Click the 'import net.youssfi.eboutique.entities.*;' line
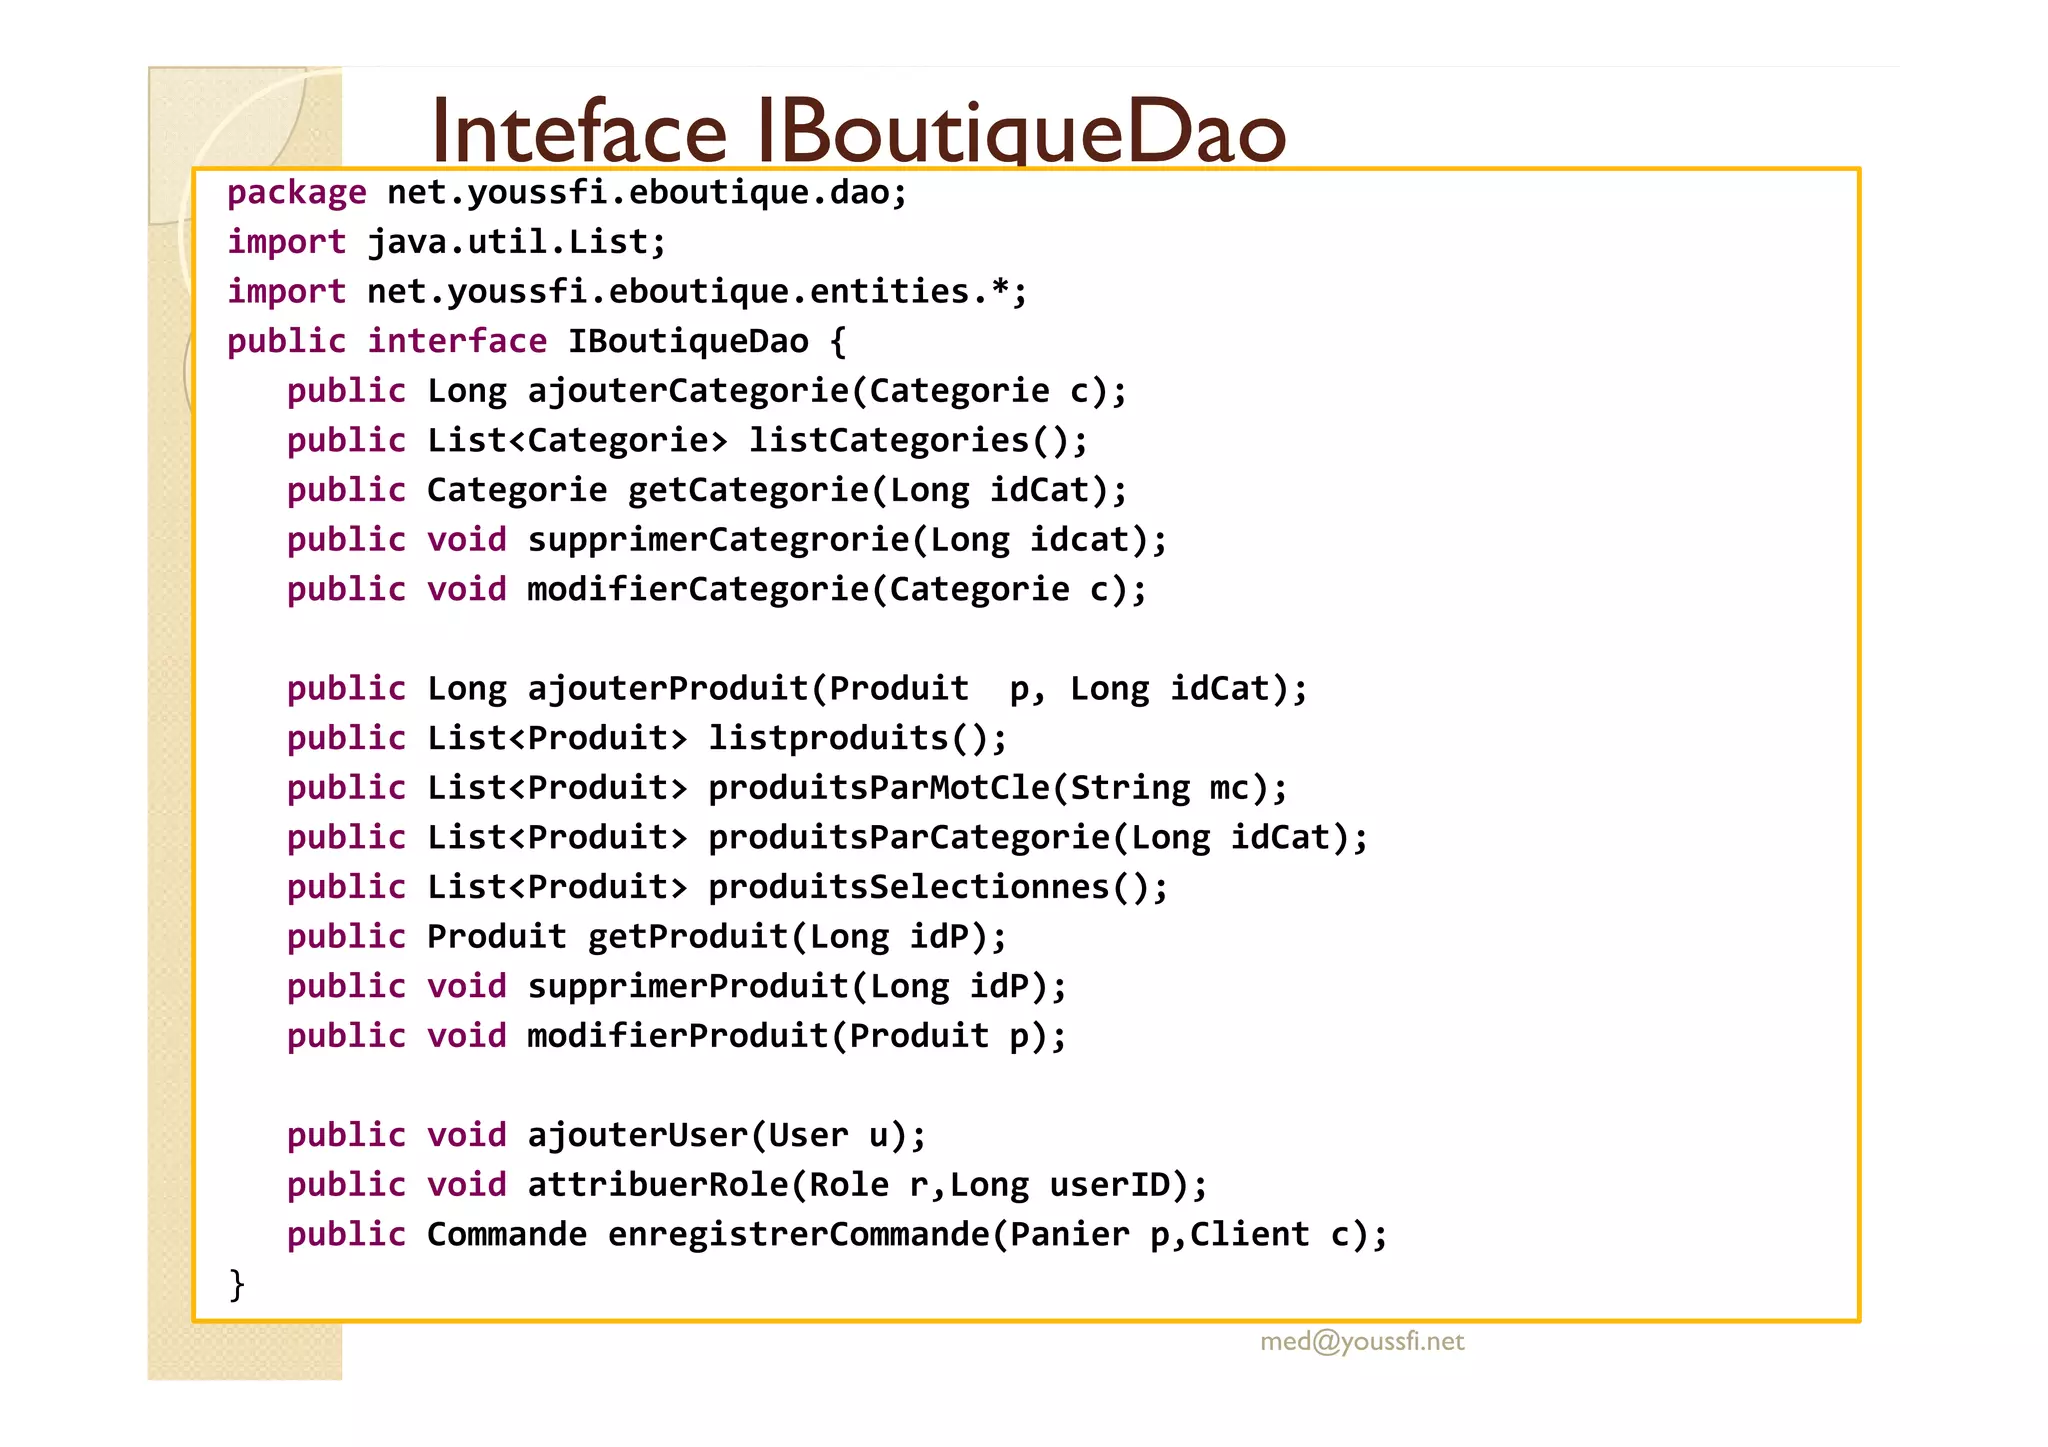This screenshot has height=1447, width=2048. tap(627, 291)
